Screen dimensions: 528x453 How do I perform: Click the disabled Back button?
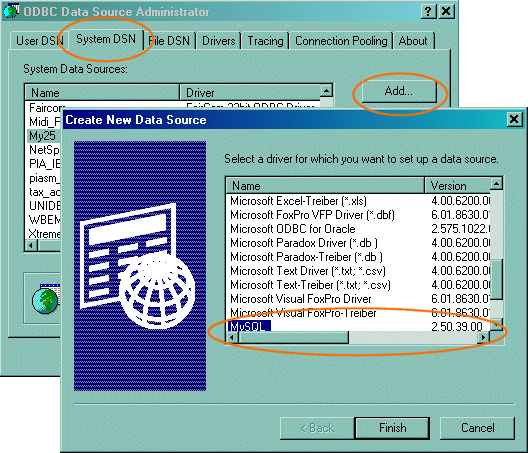[317, 428]
